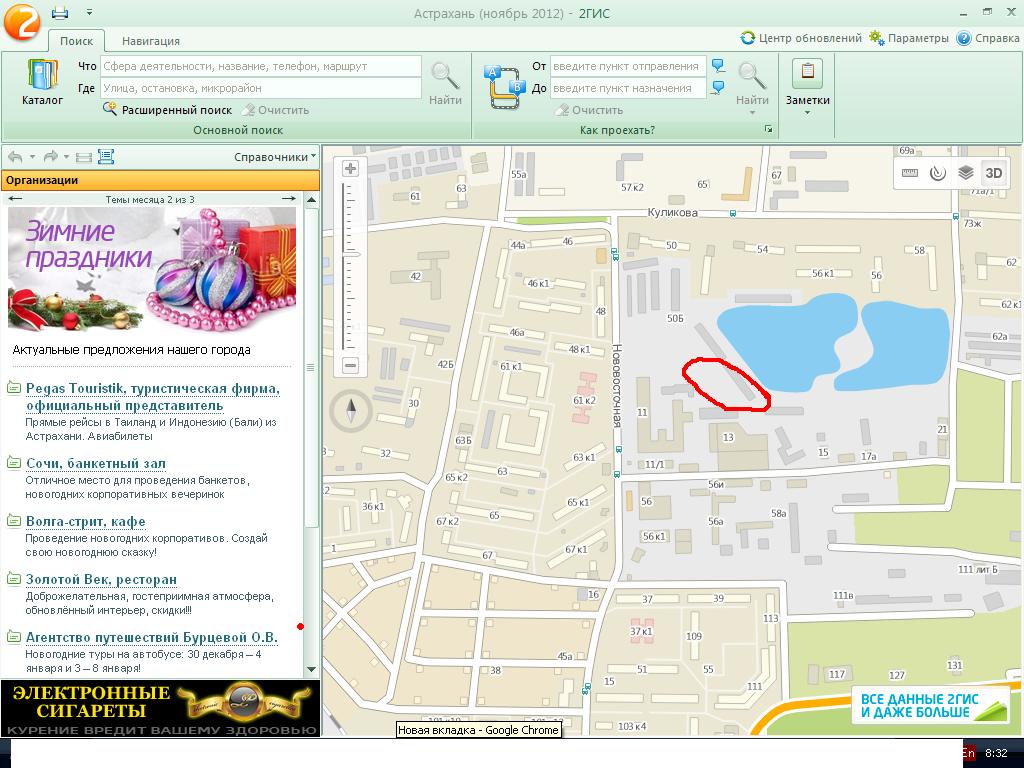Click Очистить in Как проехать group

(590, 110)
